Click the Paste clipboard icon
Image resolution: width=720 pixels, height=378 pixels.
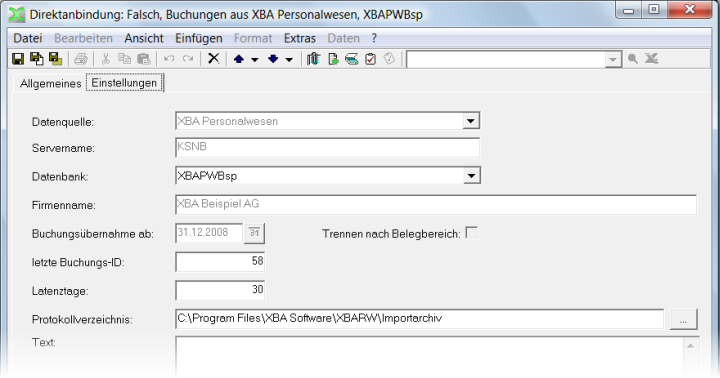(144, 59)
